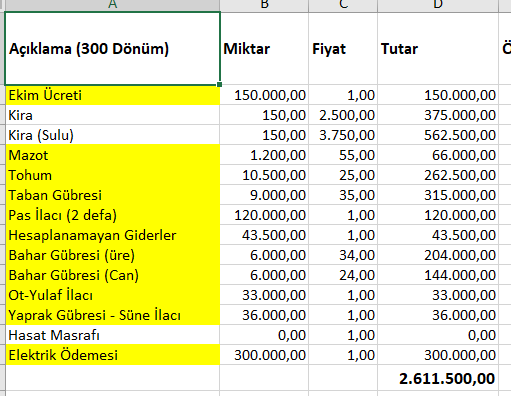The image size is (511, 396).
Task: Click the 'Miktar' header cell
Action: 264,49
